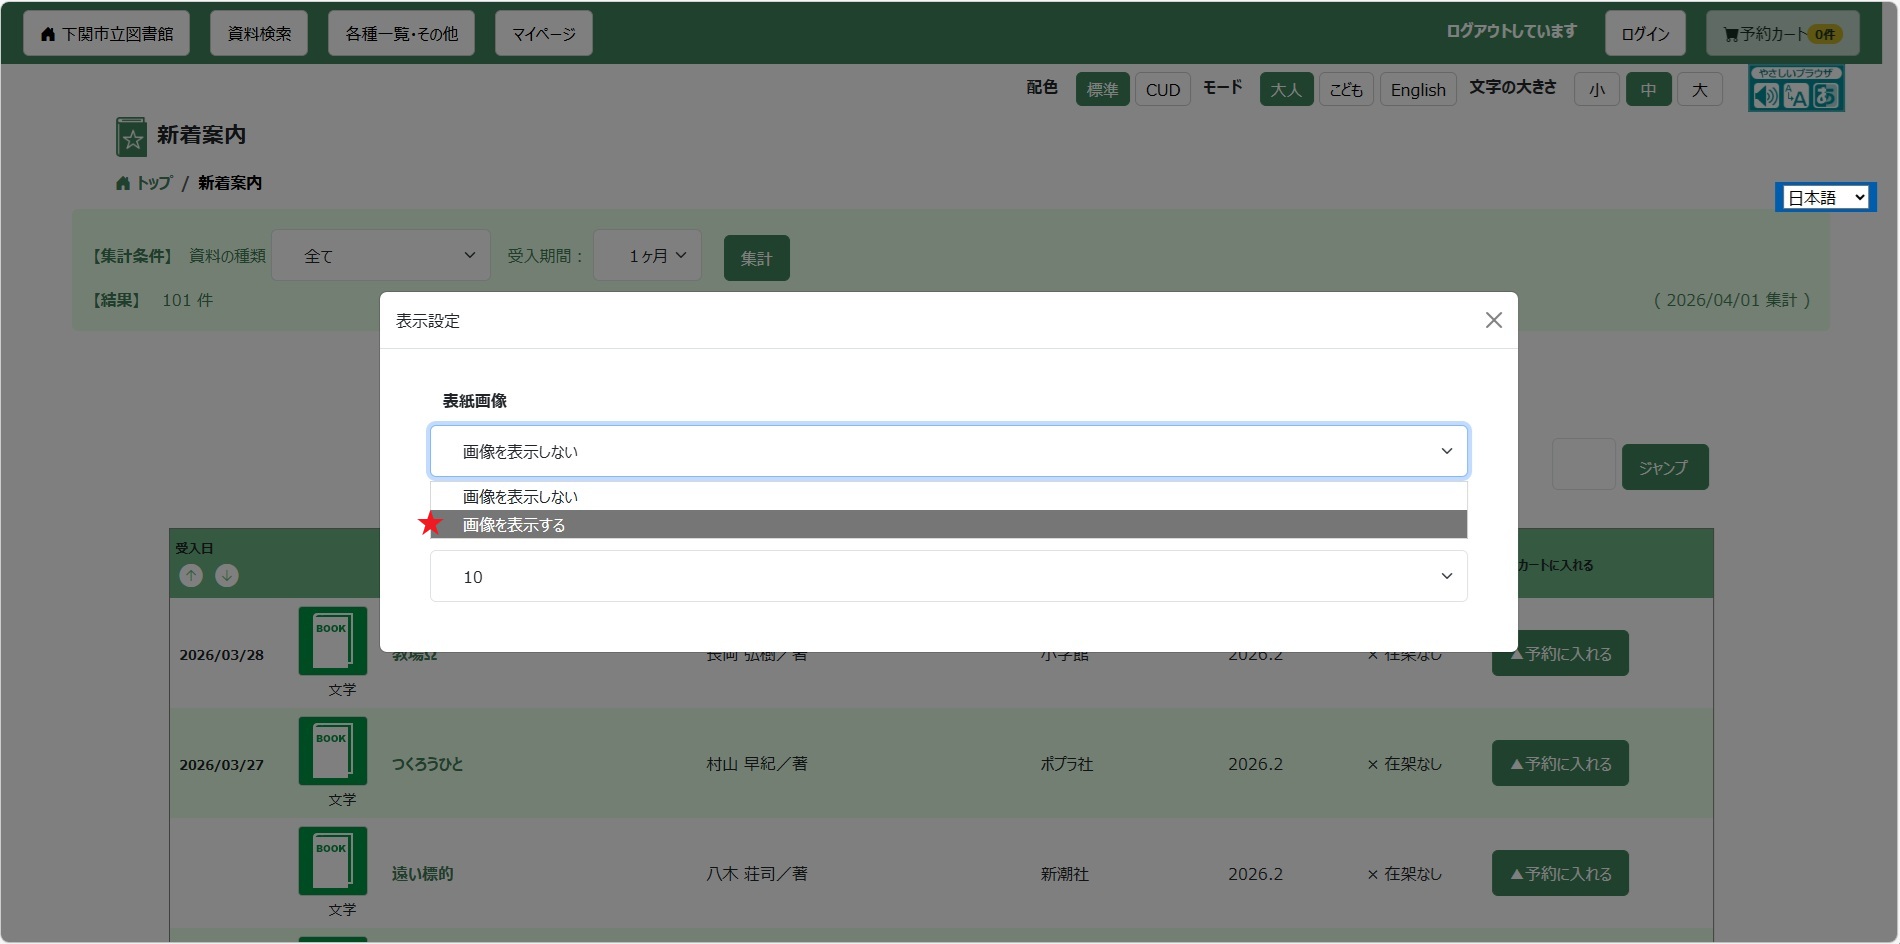
Task: Set 文字の大きさ to 大
Action: tap(1699, 89)
